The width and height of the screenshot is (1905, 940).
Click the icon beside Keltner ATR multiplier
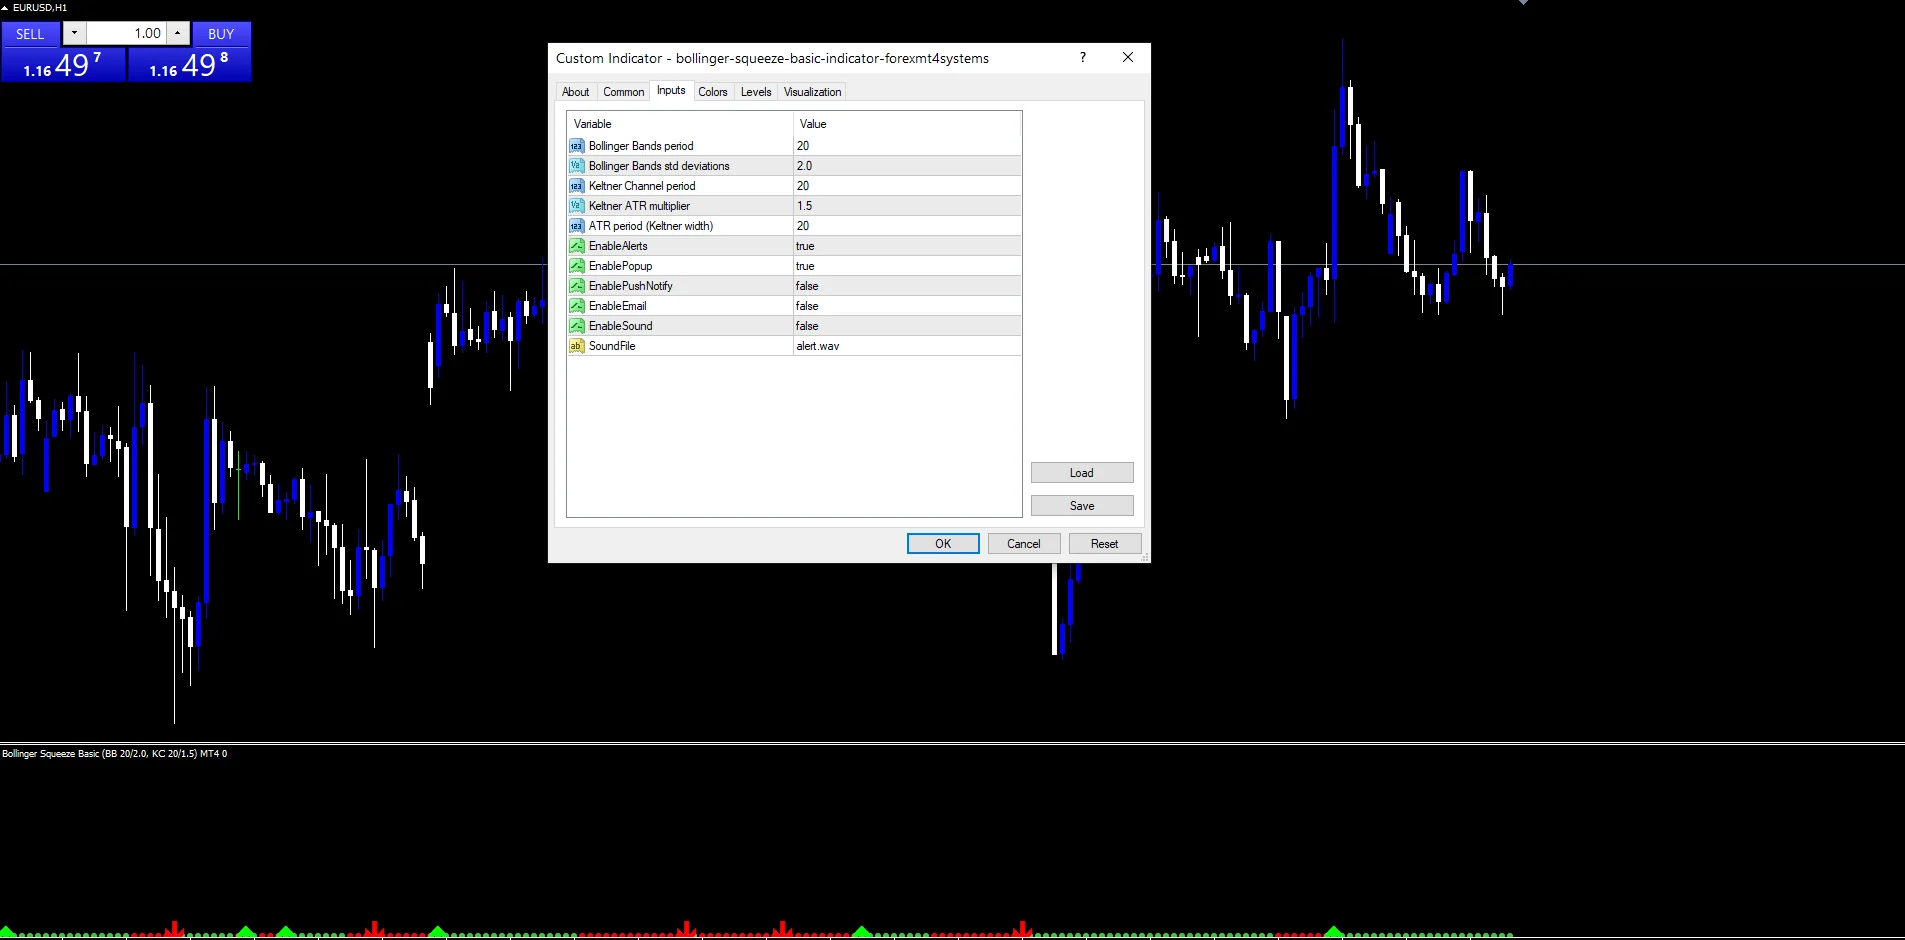[x=576, y=206]
